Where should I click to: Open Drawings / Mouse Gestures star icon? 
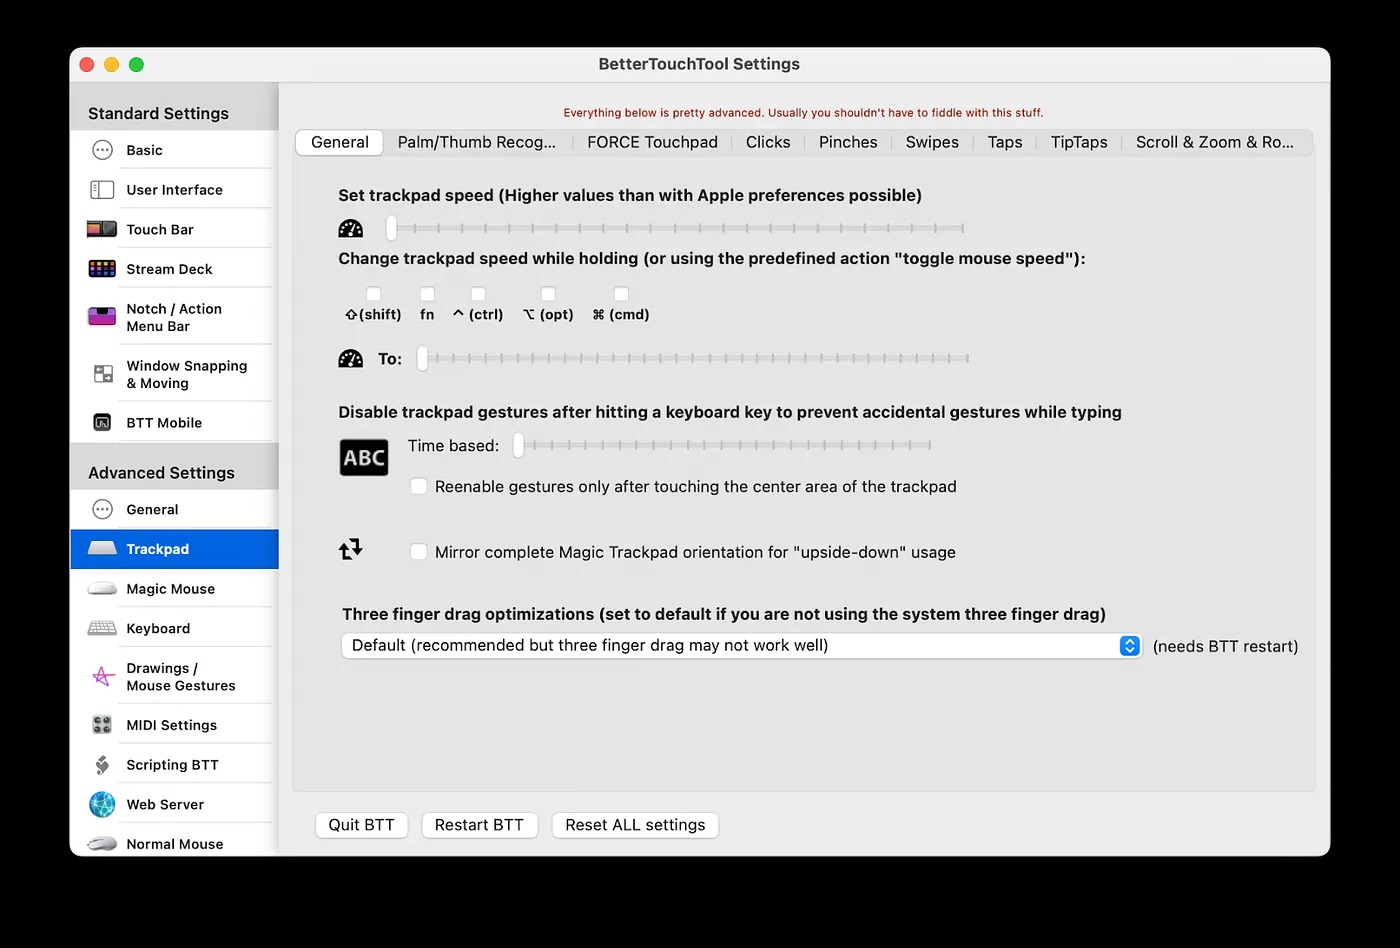(x=103, y=677)
